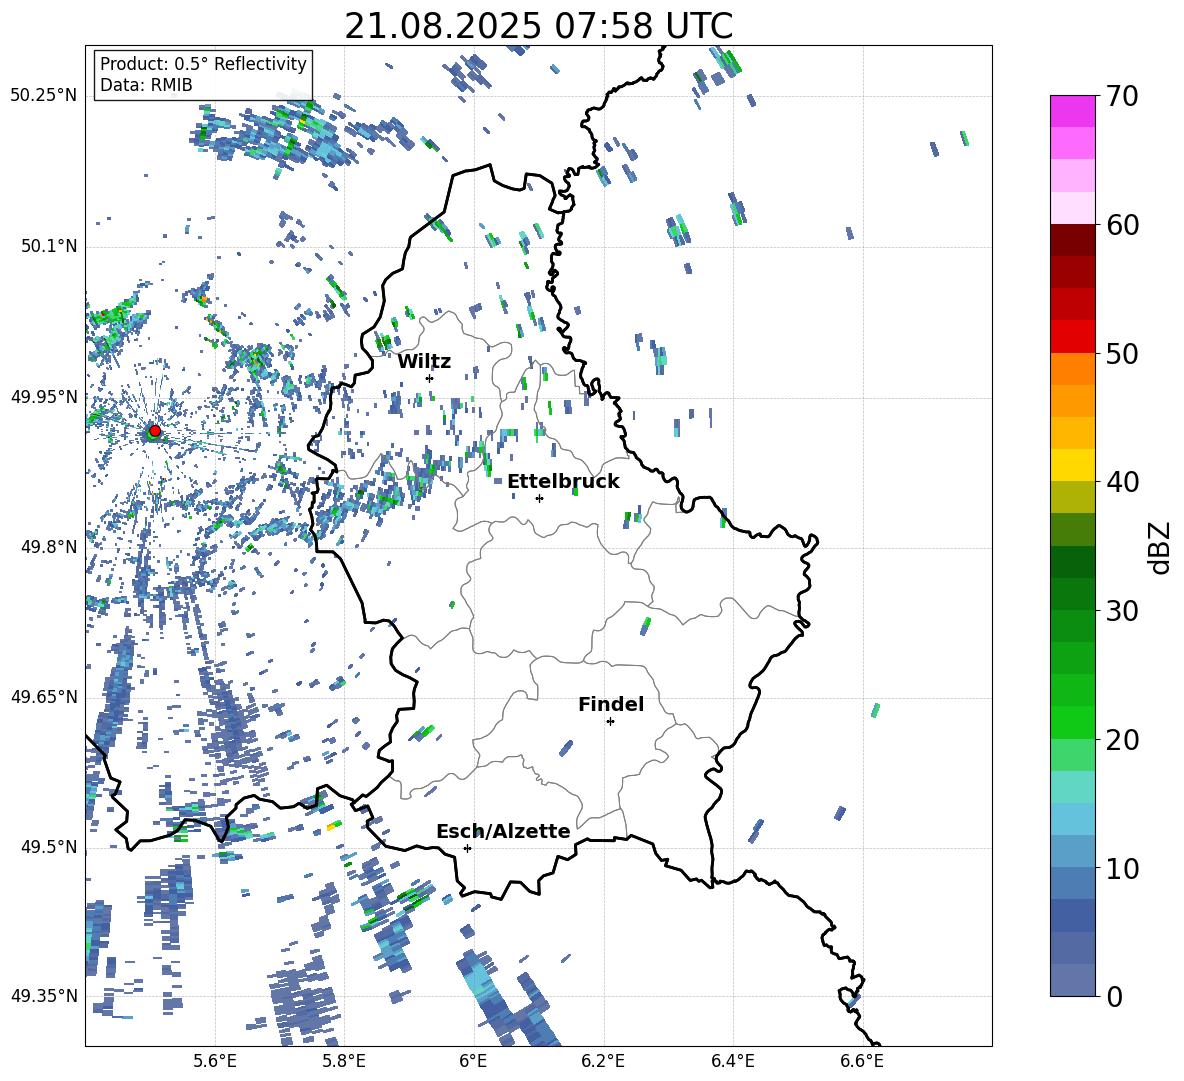Click the Ettelbruck cross marker

click(539, 498)
